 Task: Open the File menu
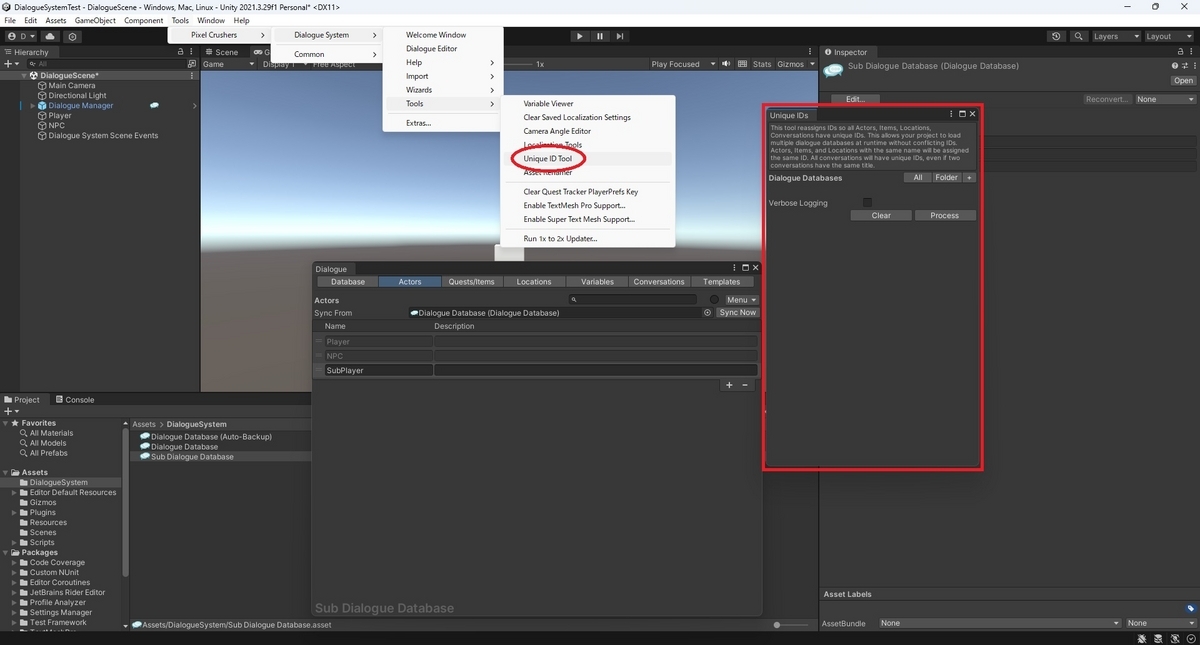pos(10,20)
